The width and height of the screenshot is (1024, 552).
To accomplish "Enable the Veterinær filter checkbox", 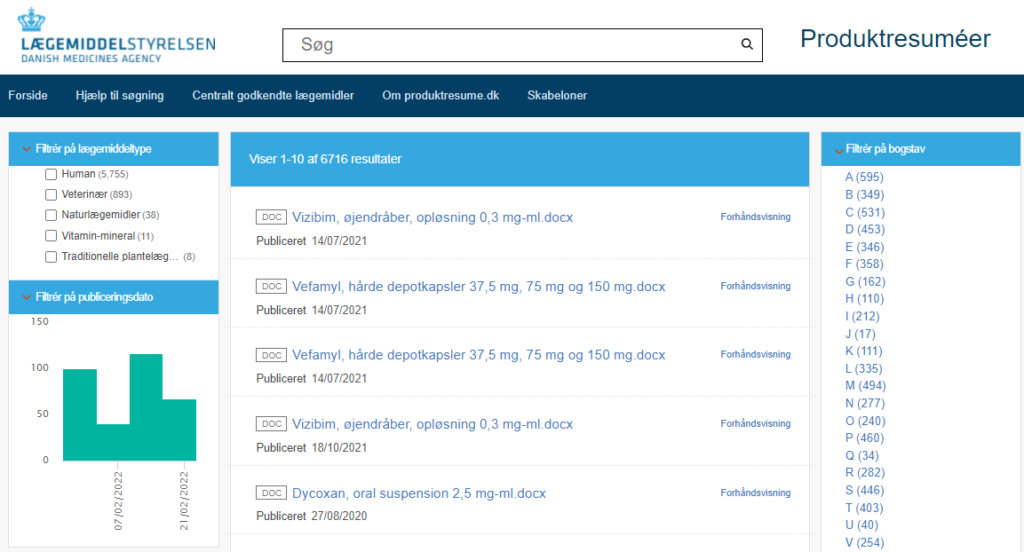I will pos(51,194).
